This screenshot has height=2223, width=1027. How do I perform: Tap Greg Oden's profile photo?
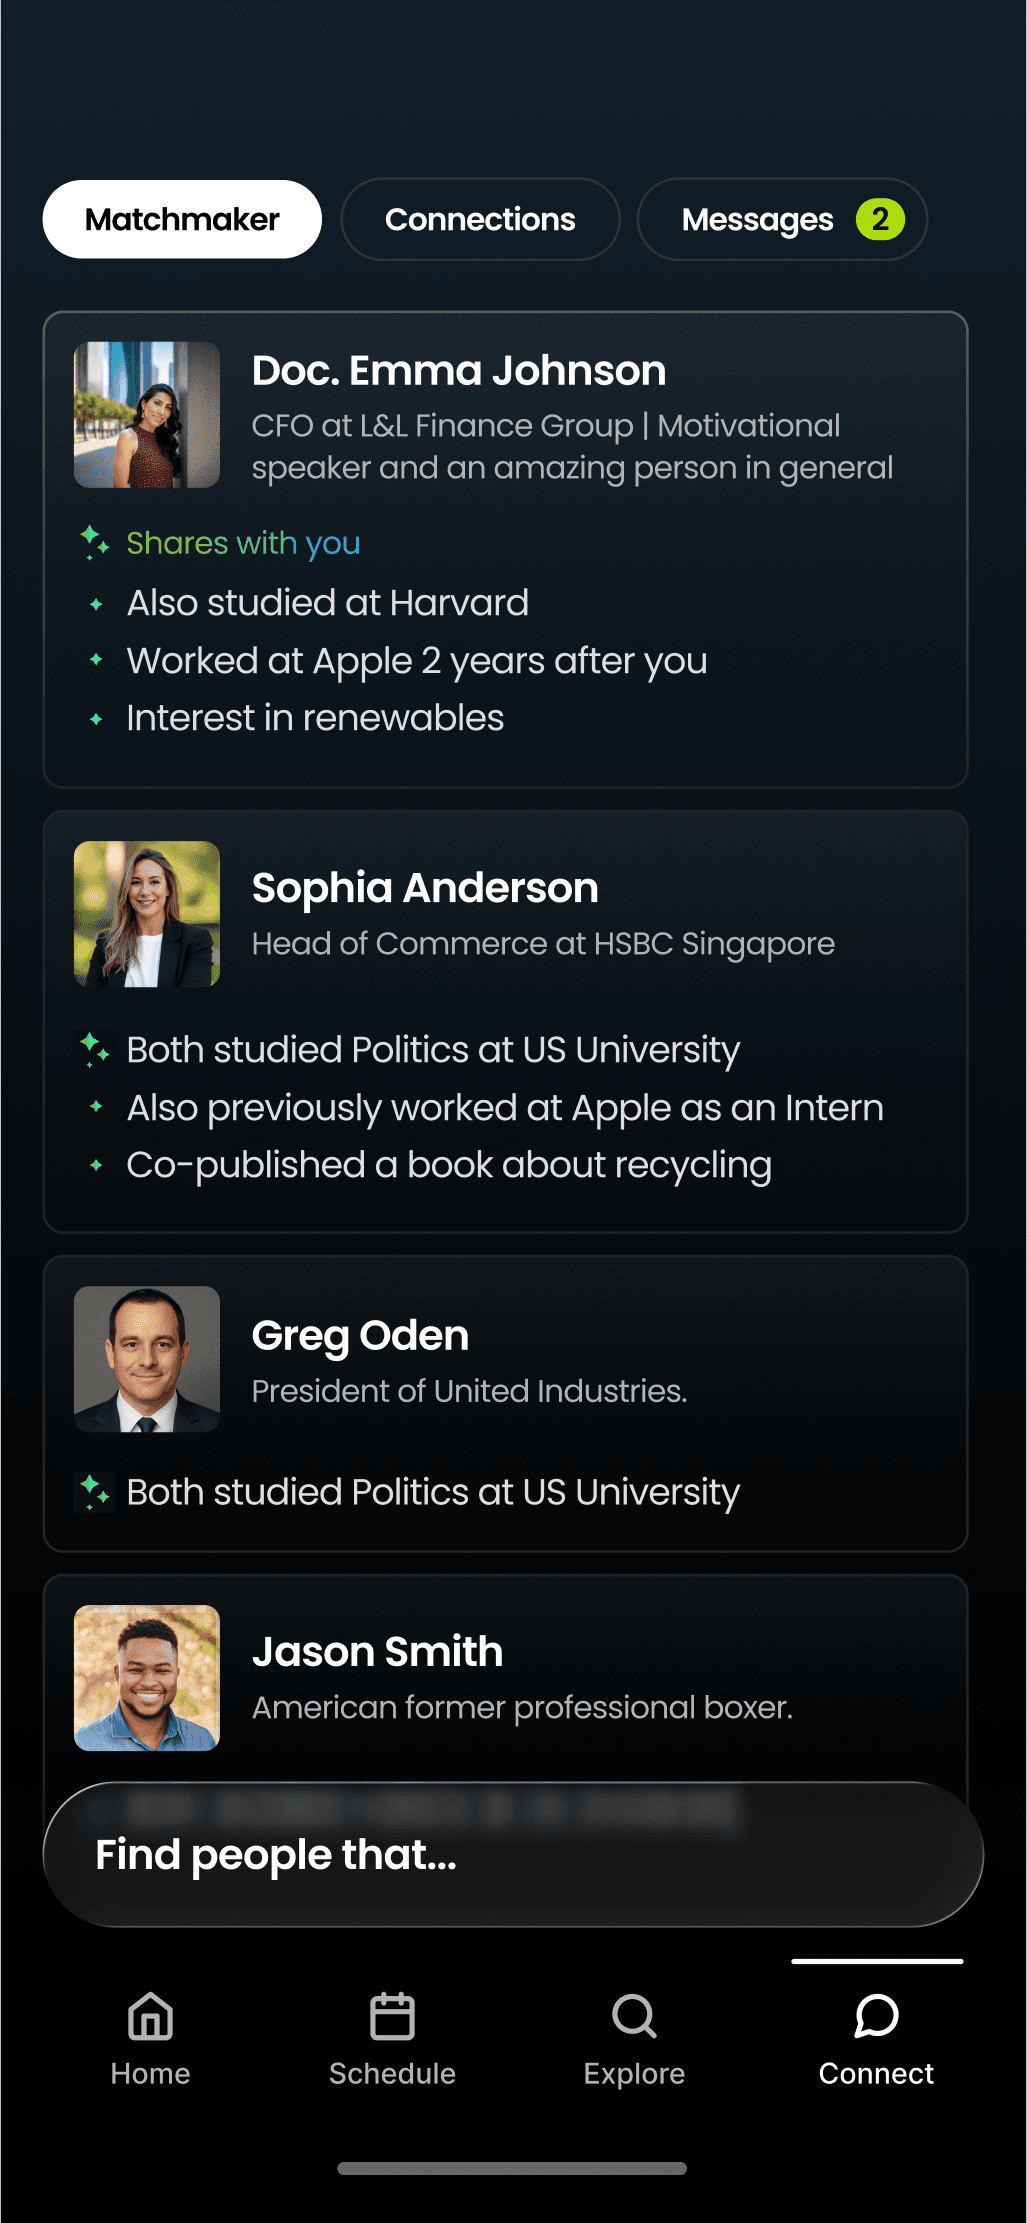pos(147,1359)
